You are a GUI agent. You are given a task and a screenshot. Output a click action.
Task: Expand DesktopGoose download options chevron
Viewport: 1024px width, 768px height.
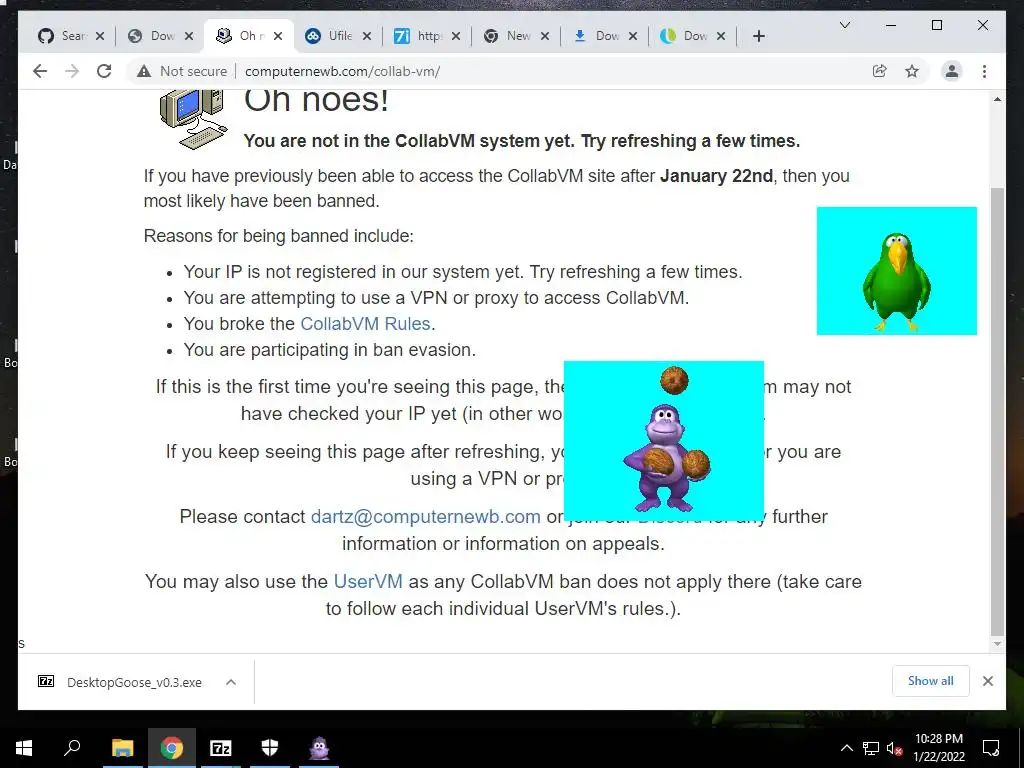231,682
